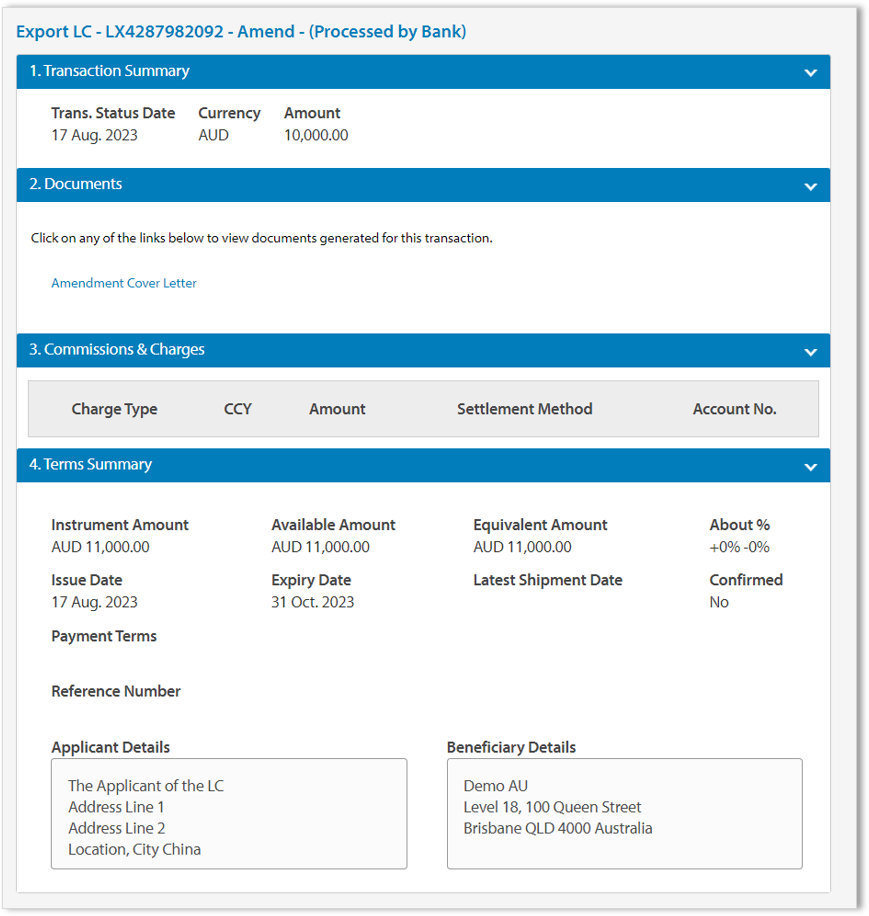Collapse Terms Summary using its chevron arrow

(x=810, y=466)
